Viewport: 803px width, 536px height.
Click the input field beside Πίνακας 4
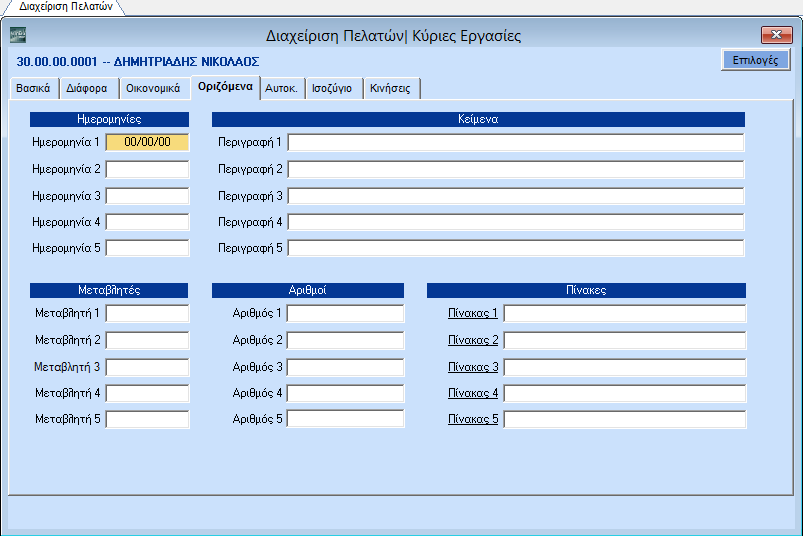click(625, 393)
